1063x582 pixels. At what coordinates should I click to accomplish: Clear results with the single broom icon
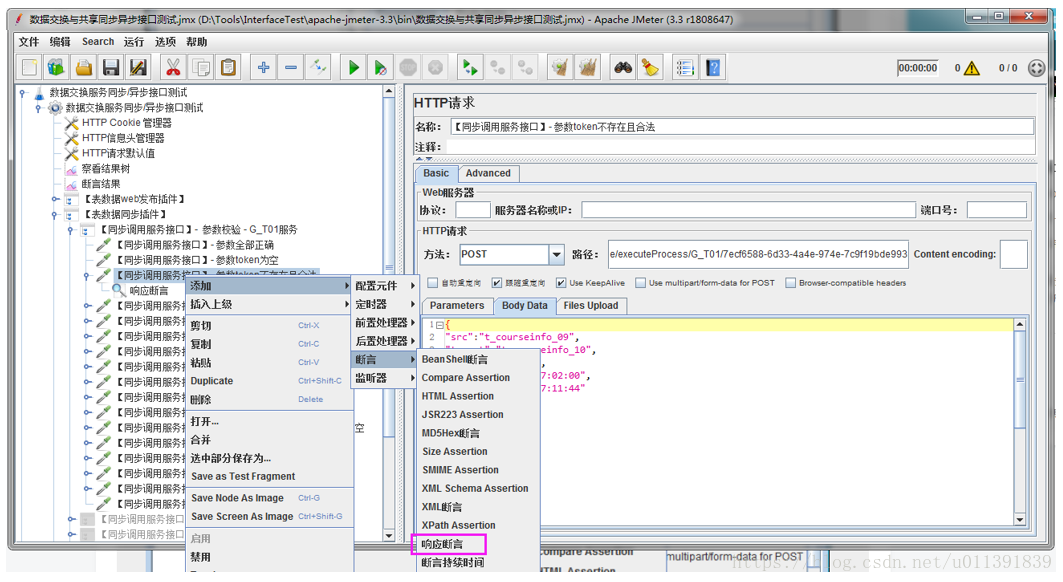(x=560, y=68)
